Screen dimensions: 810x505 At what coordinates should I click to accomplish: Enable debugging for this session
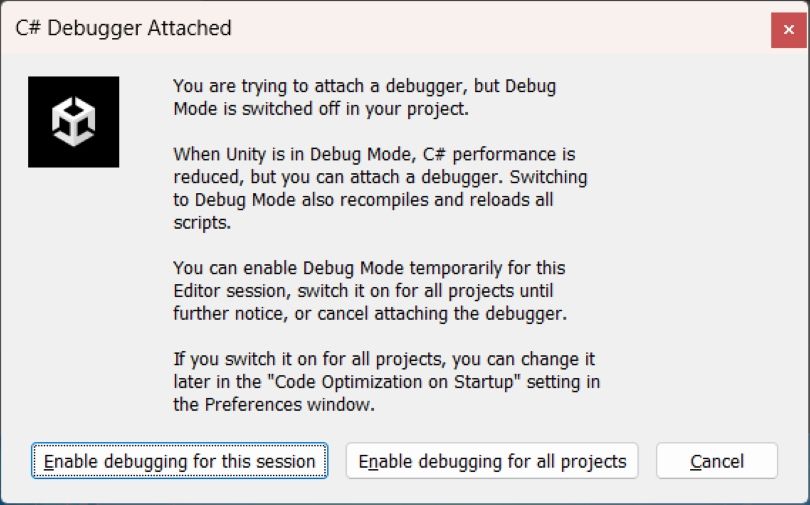tap(179, 461)
